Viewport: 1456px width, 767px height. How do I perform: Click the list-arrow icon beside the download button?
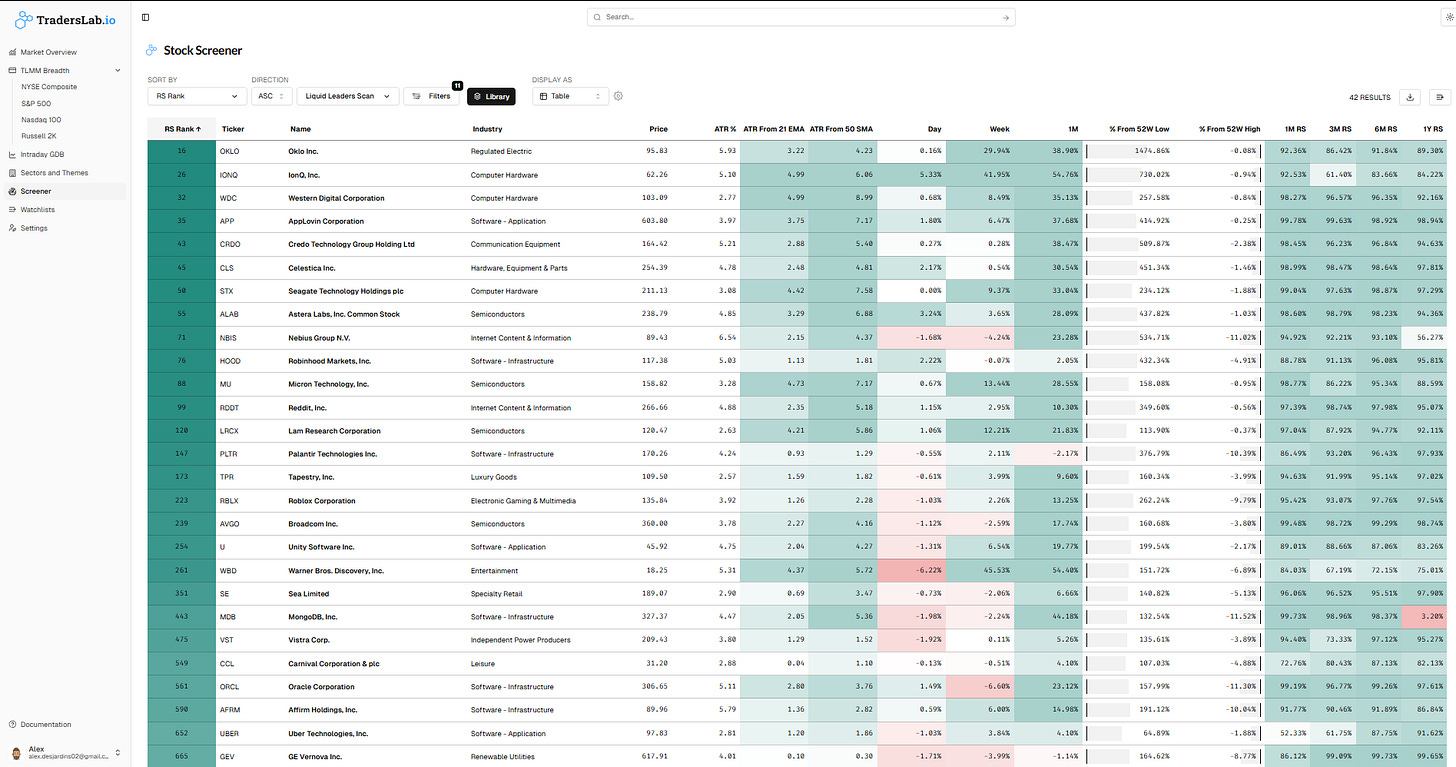(x=1441, y=97)
